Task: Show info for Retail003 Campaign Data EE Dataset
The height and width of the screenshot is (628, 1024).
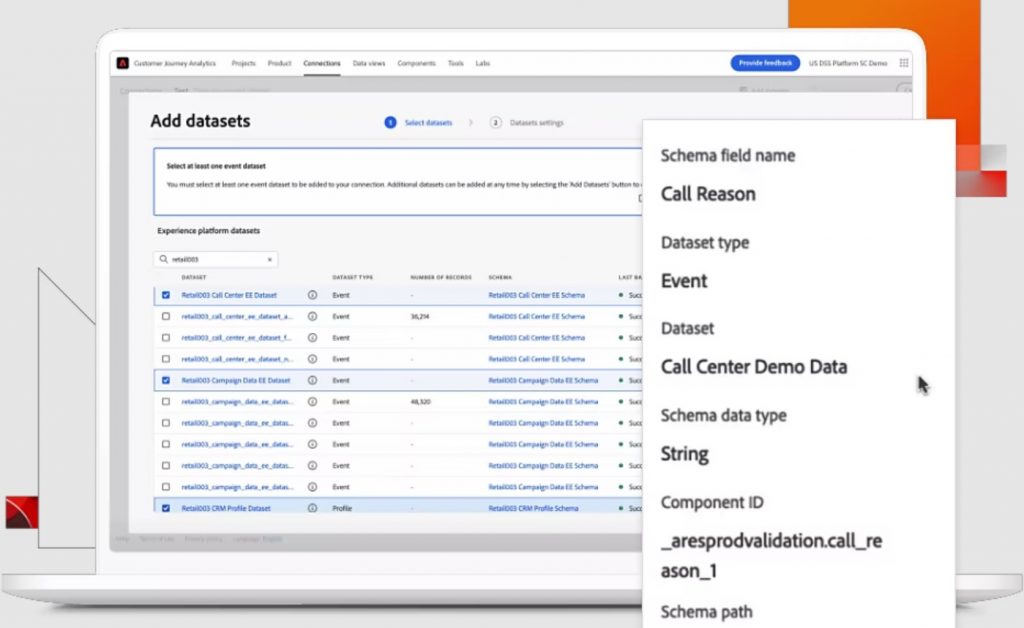Action: tap(312, 381)
